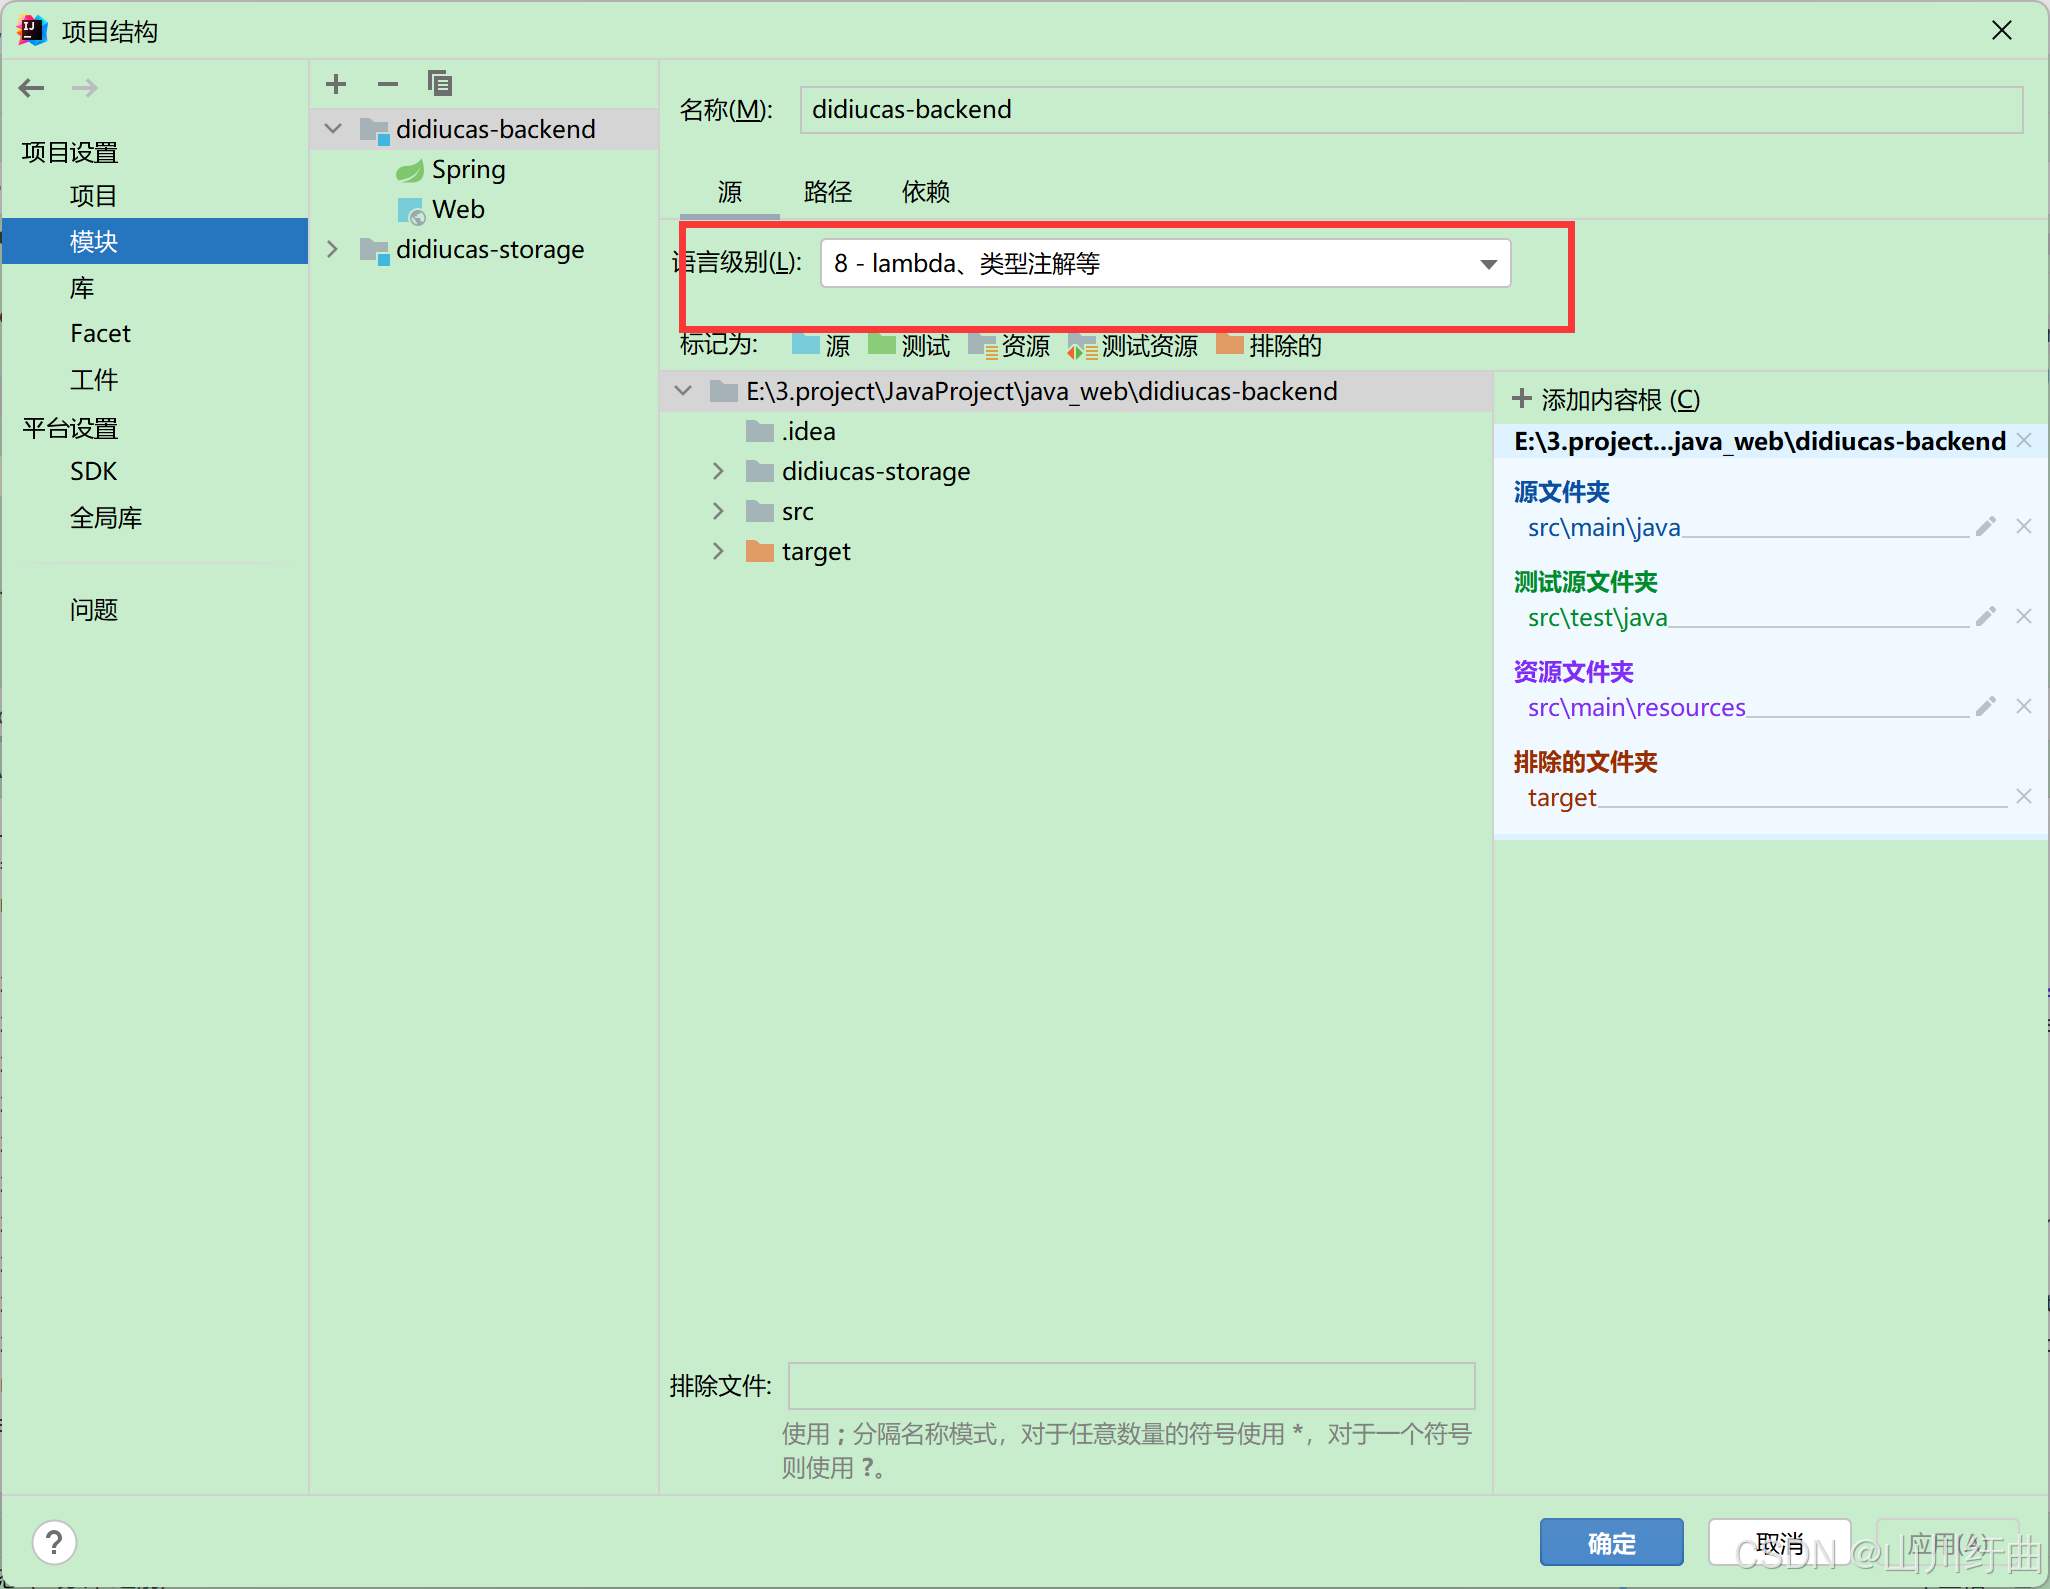Remove src\test\java from test sources
Image resolution: width=2050 pixels, height=1589 pixels.
coord(2024,616)
